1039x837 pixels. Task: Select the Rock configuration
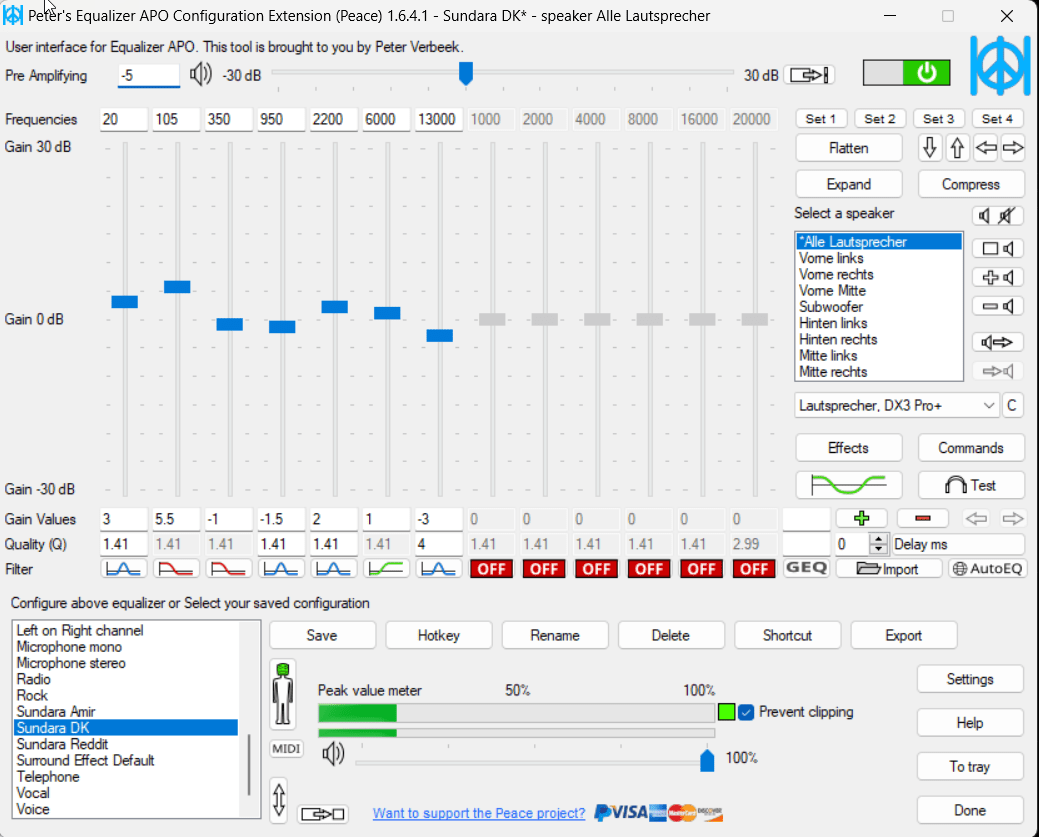pyautogui.click(x=126, y=695)
